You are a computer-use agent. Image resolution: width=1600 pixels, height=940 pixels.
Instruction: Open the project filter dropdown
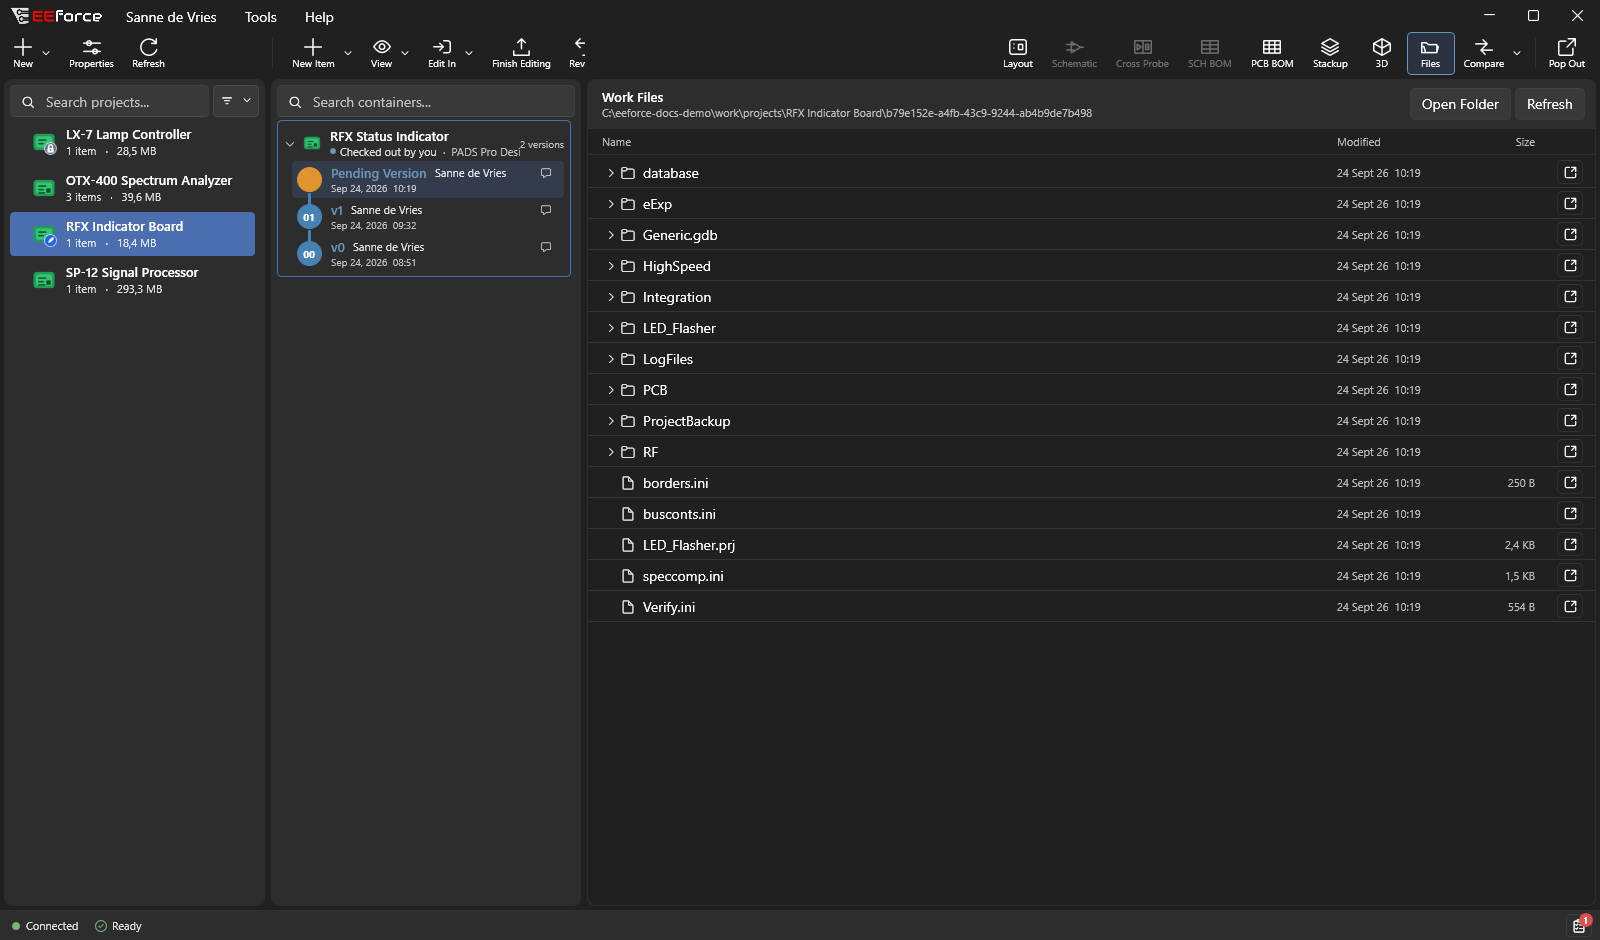click(236, 101)
